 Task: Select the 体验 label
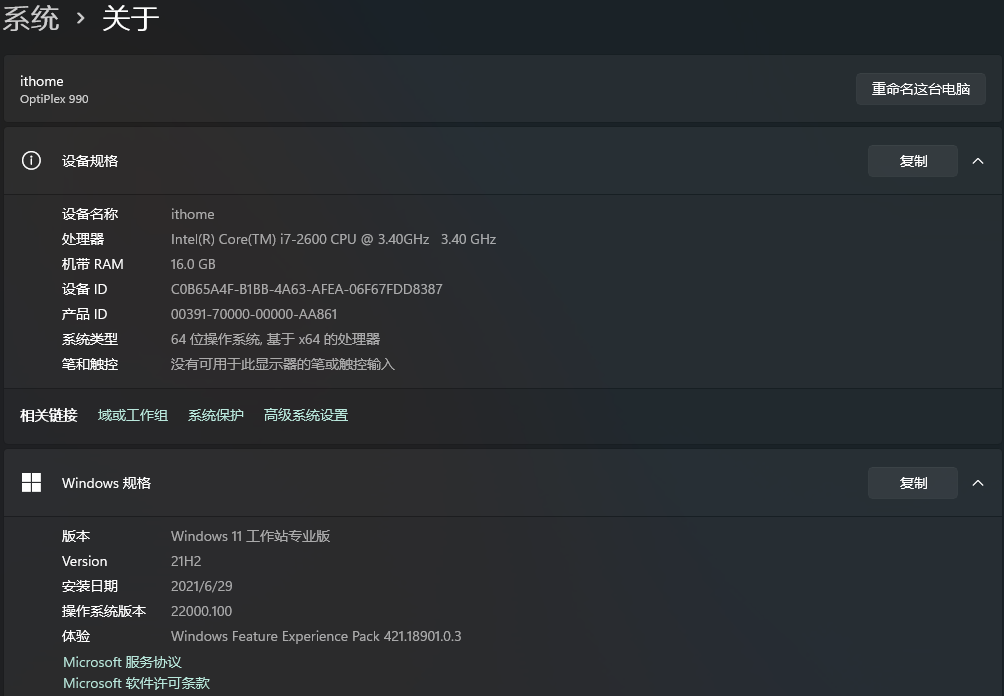[76, 636]
